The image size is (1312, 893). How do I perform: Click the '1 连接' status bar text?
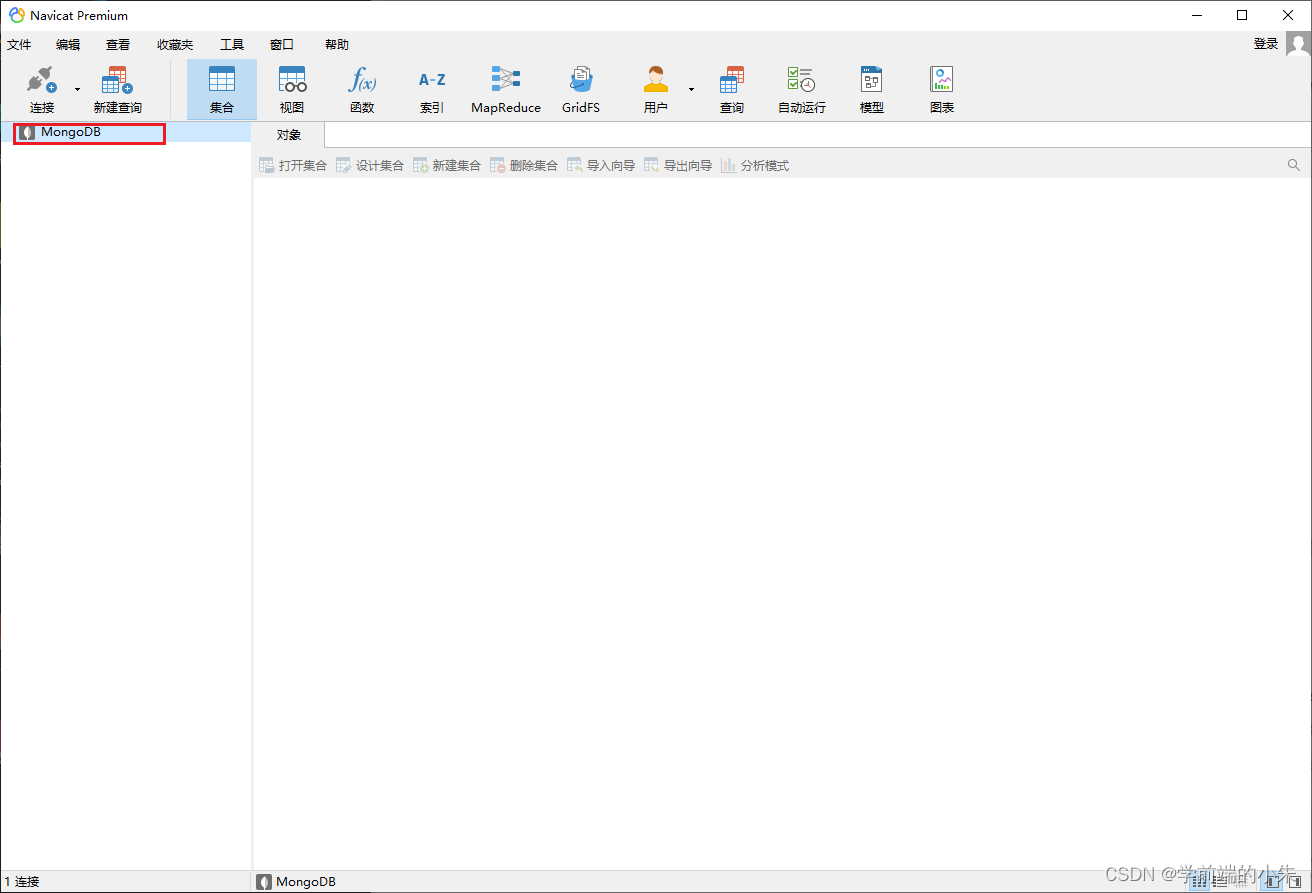[21, 882]
